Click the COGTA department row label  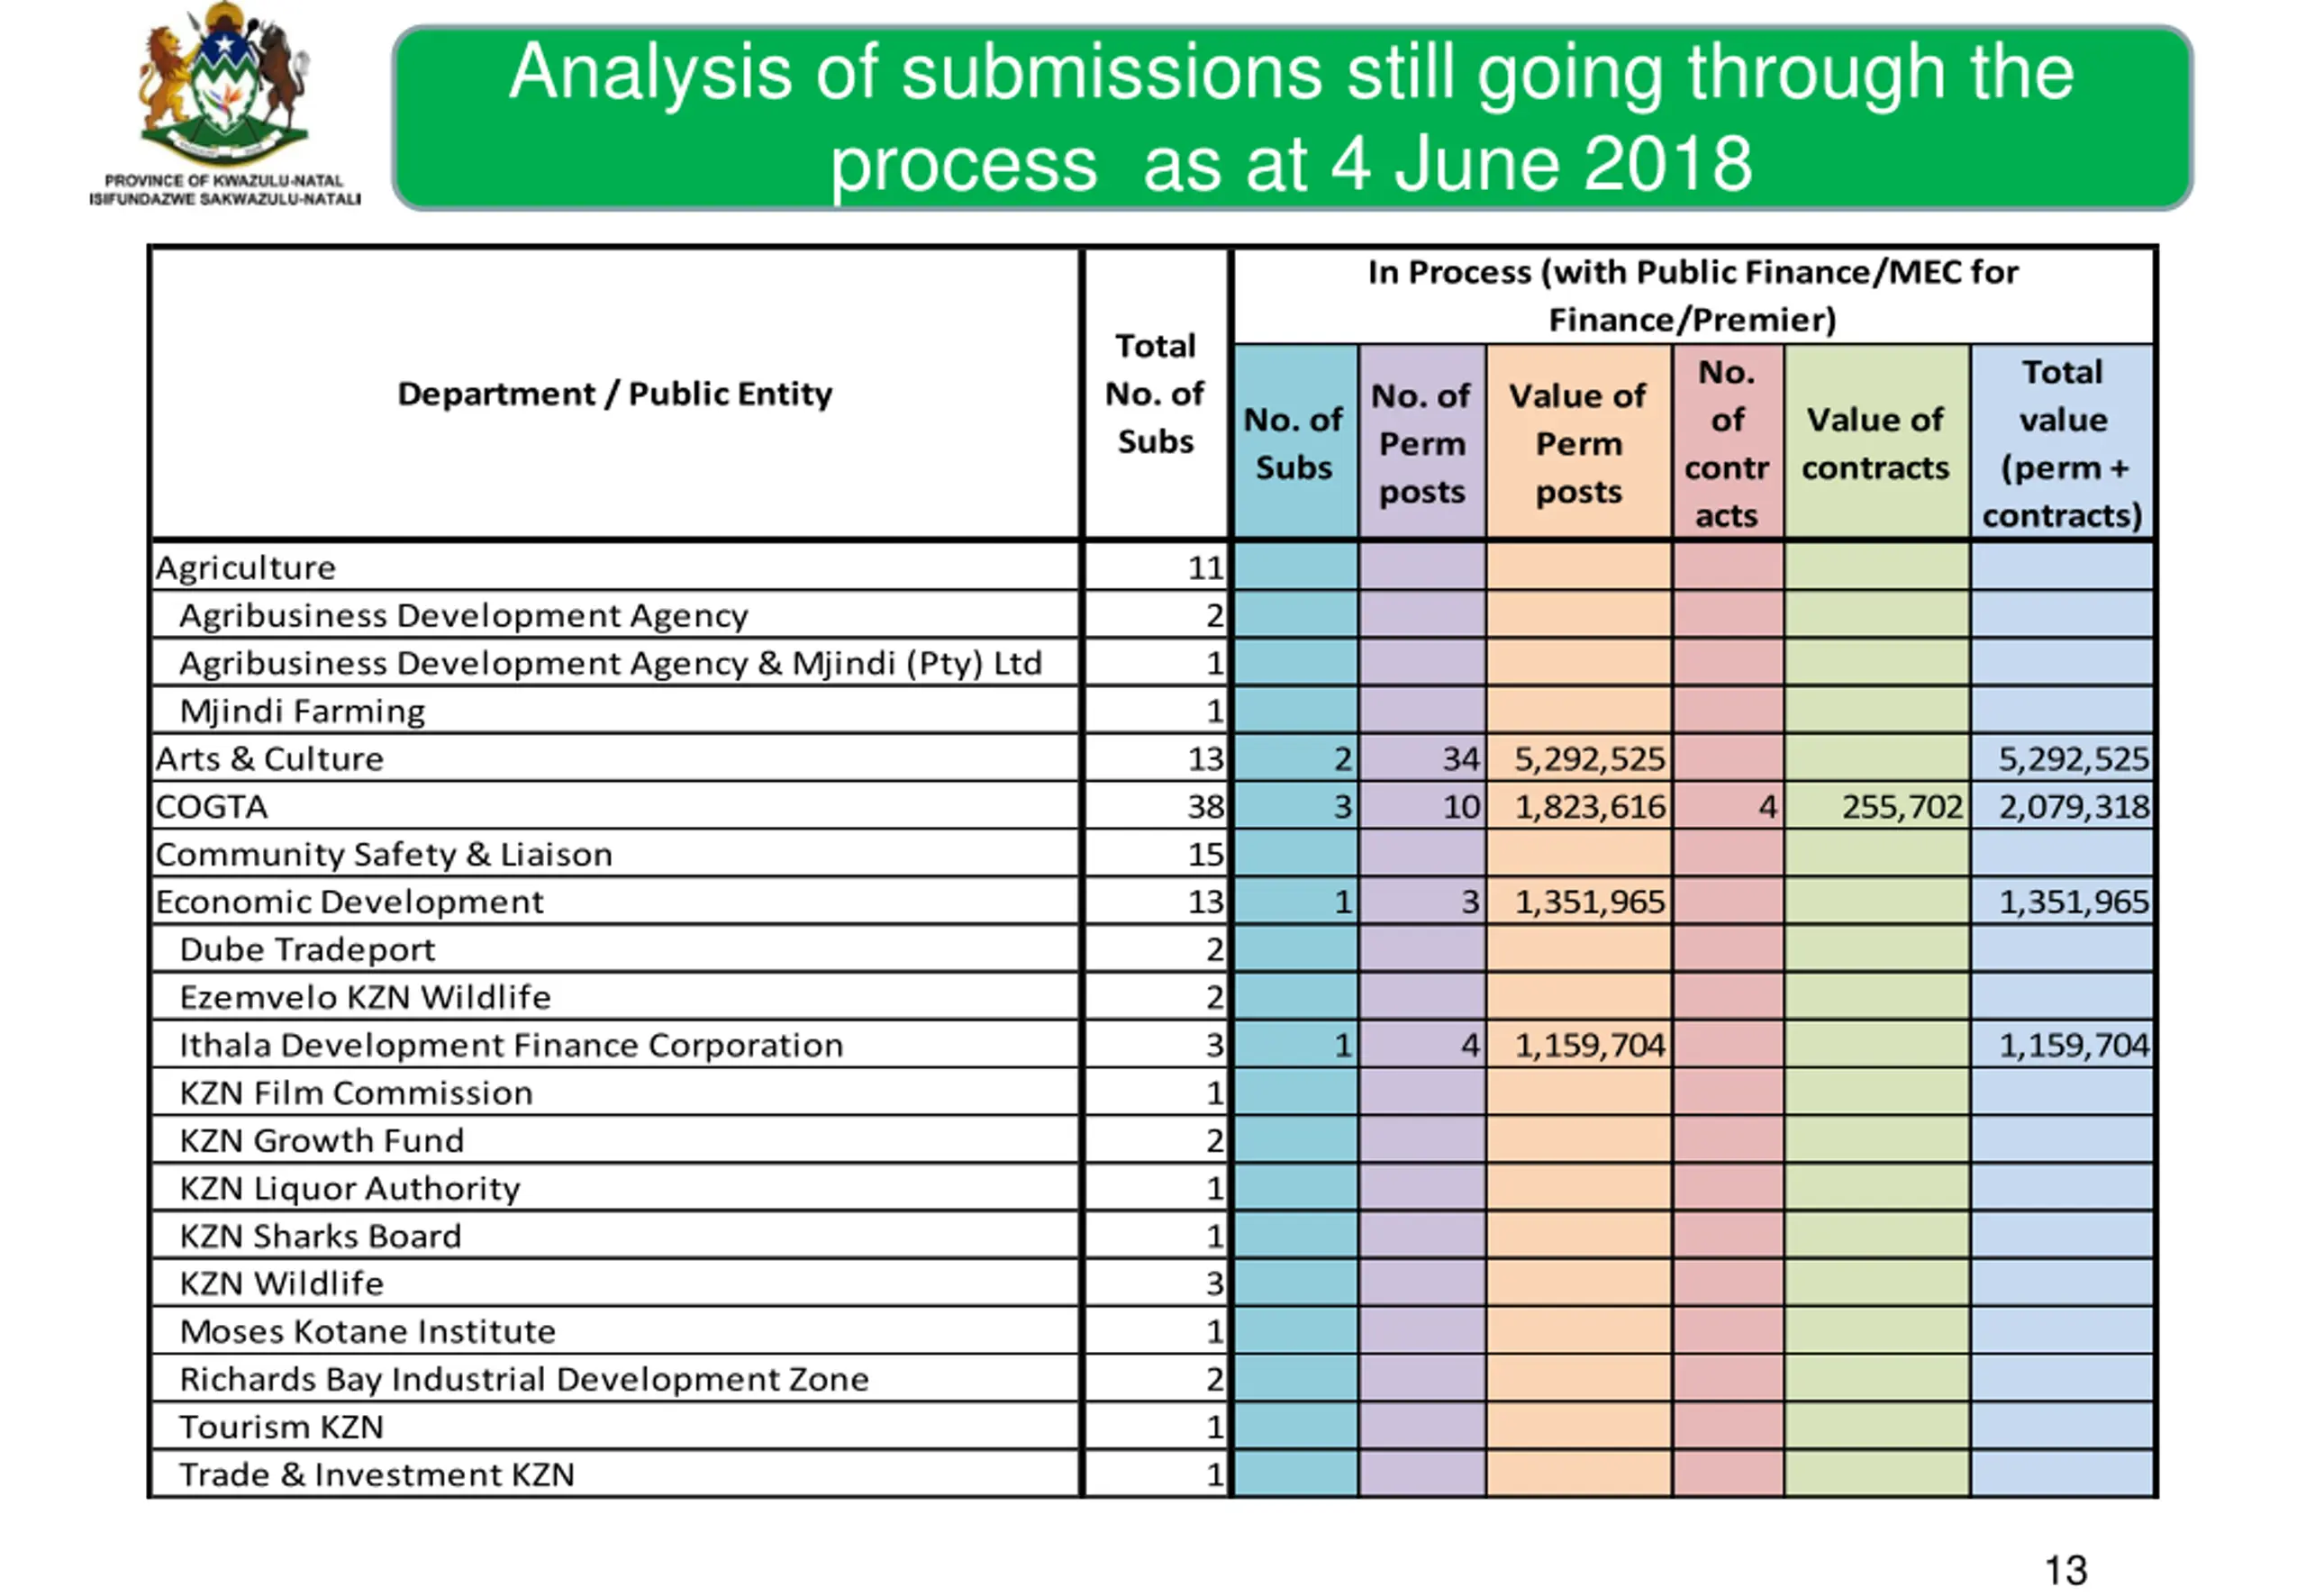point(212,806)
